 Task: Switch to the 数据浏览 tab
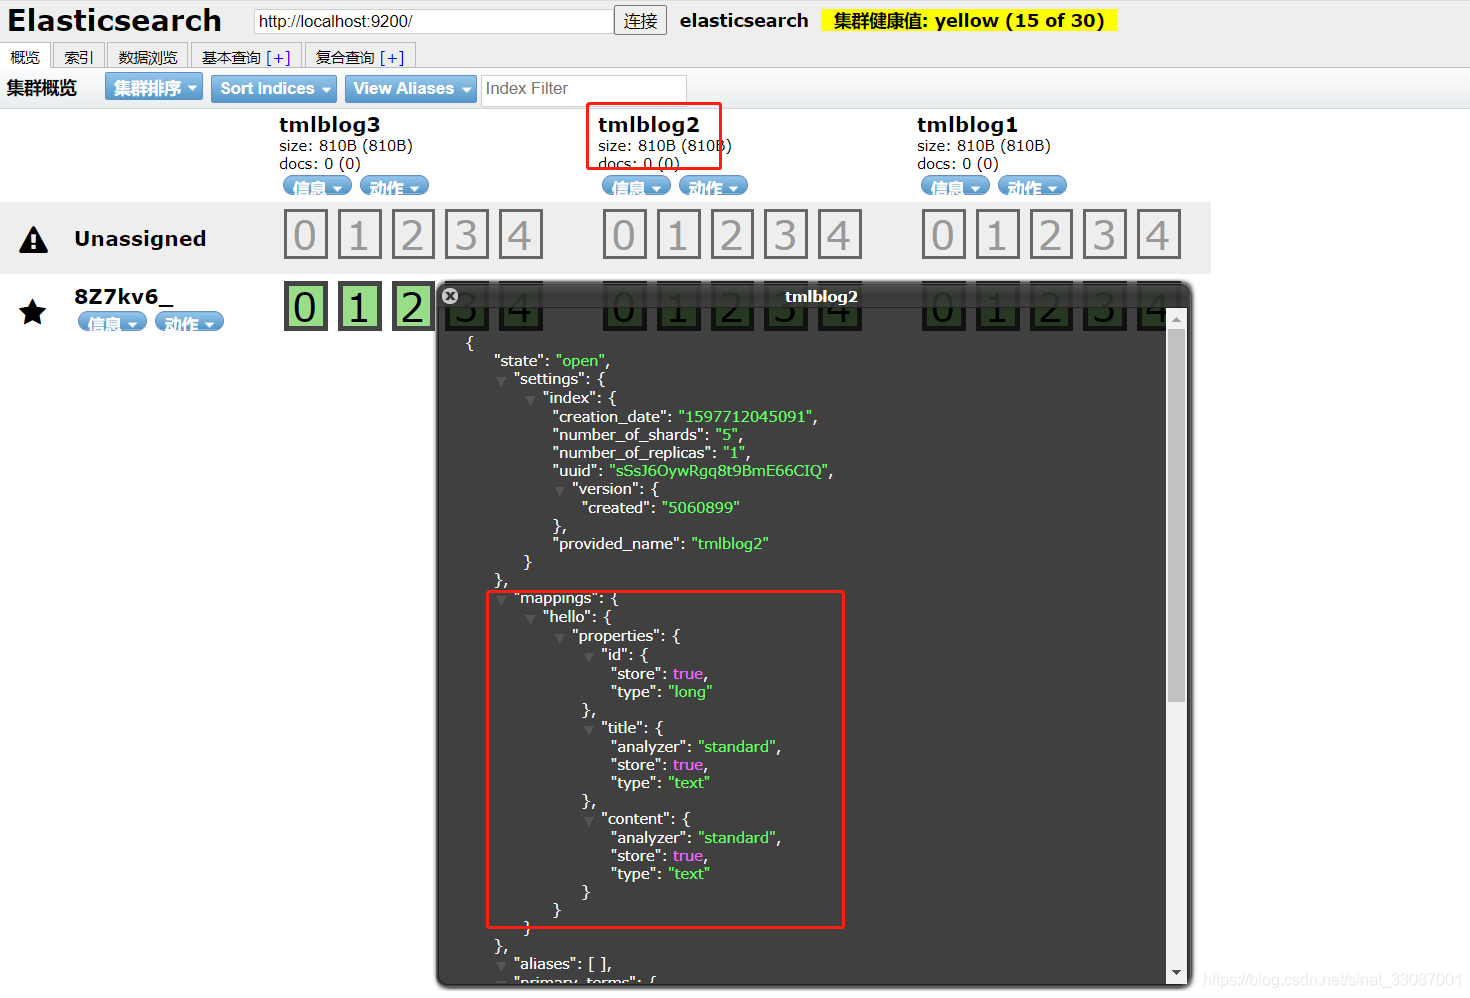pos(148,57)
